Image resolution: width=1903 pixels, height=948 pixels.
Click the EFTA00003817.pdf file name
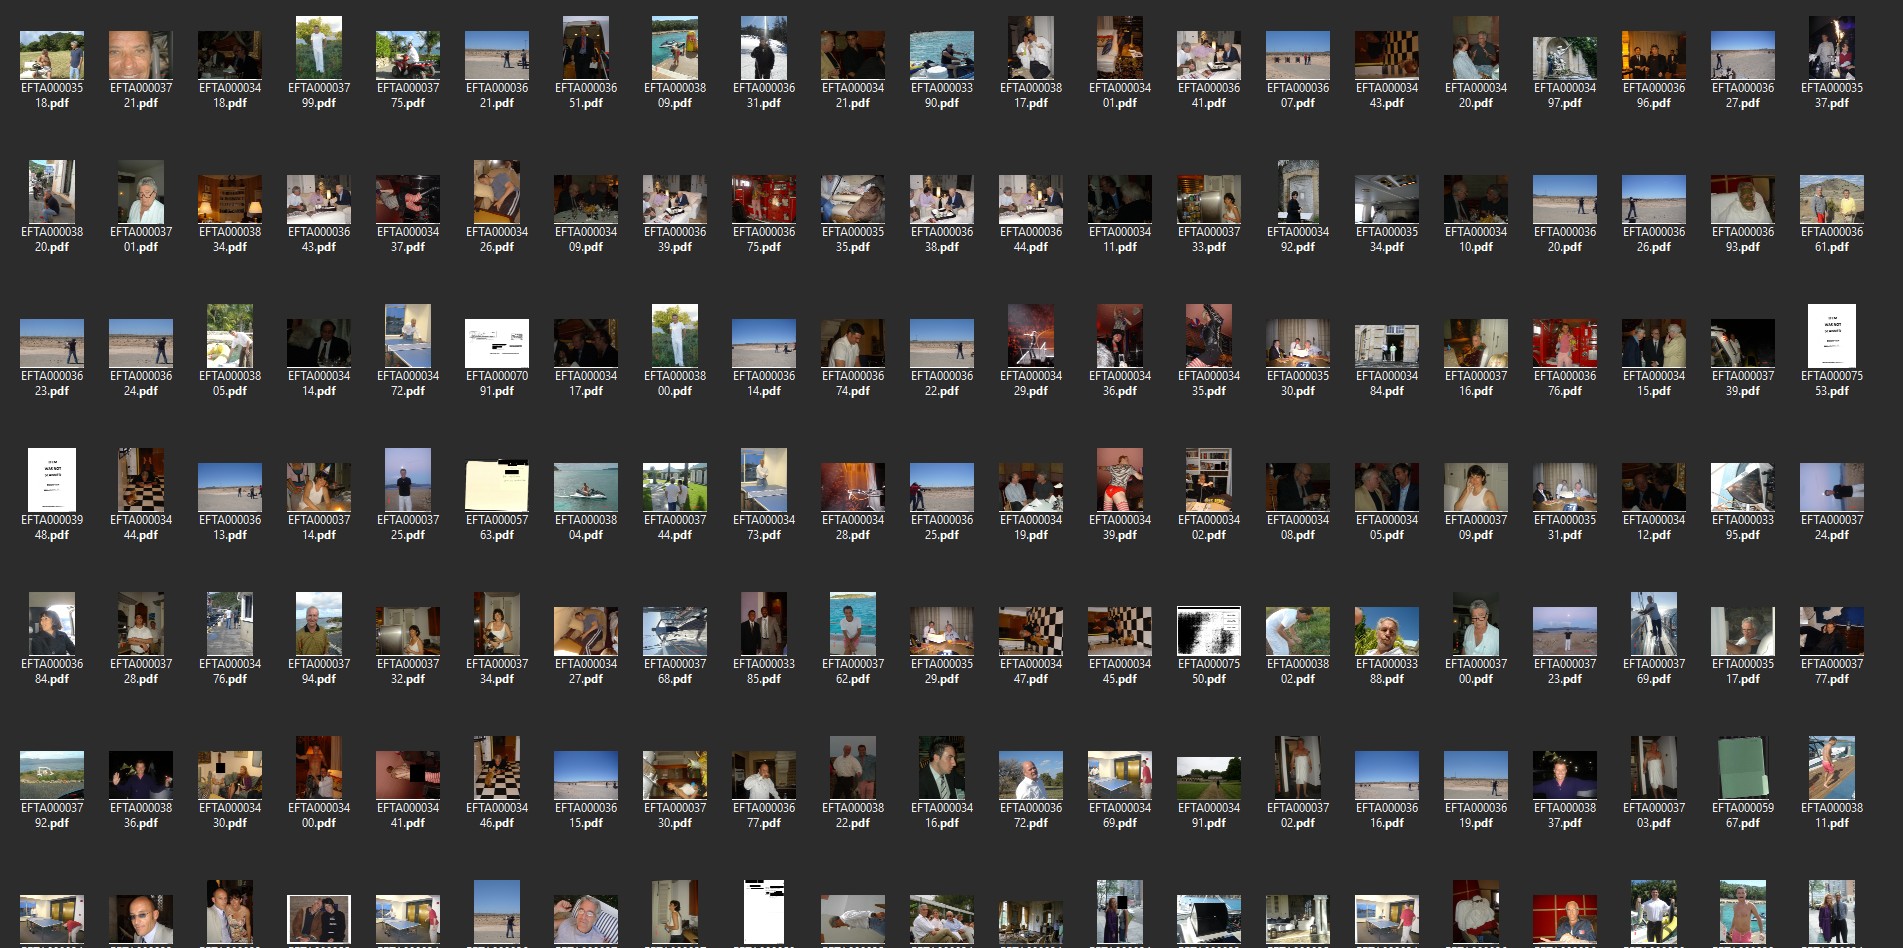pos(1031,95)
